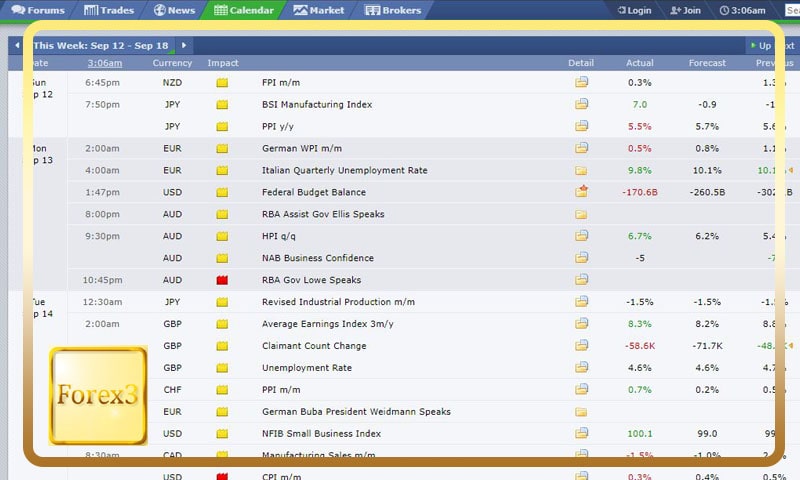Open the This Week date range selector
800x480 pixels.
coord(101,45)
